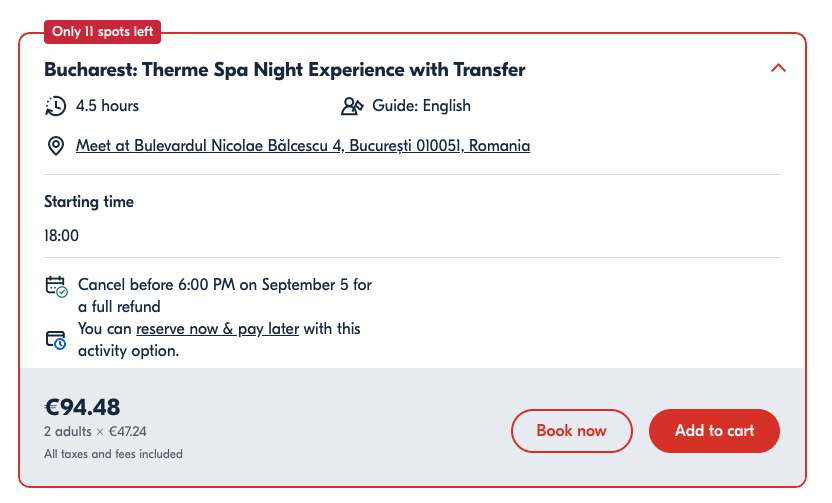The height and width of the screenshot is (503, 832).
Task: Click the clock duration icon
Action: coord(56,106)
